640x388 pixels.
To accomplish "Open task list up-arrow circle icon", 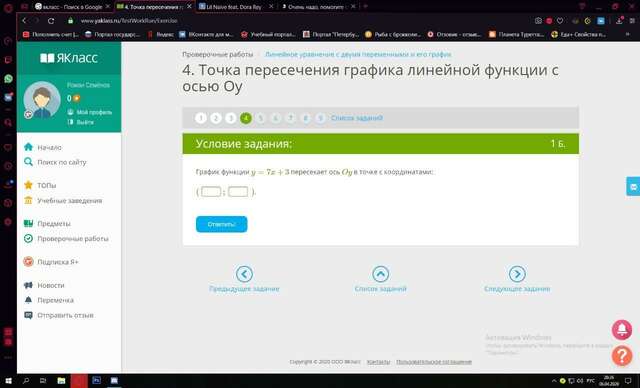I will click(x=380, y=274).
